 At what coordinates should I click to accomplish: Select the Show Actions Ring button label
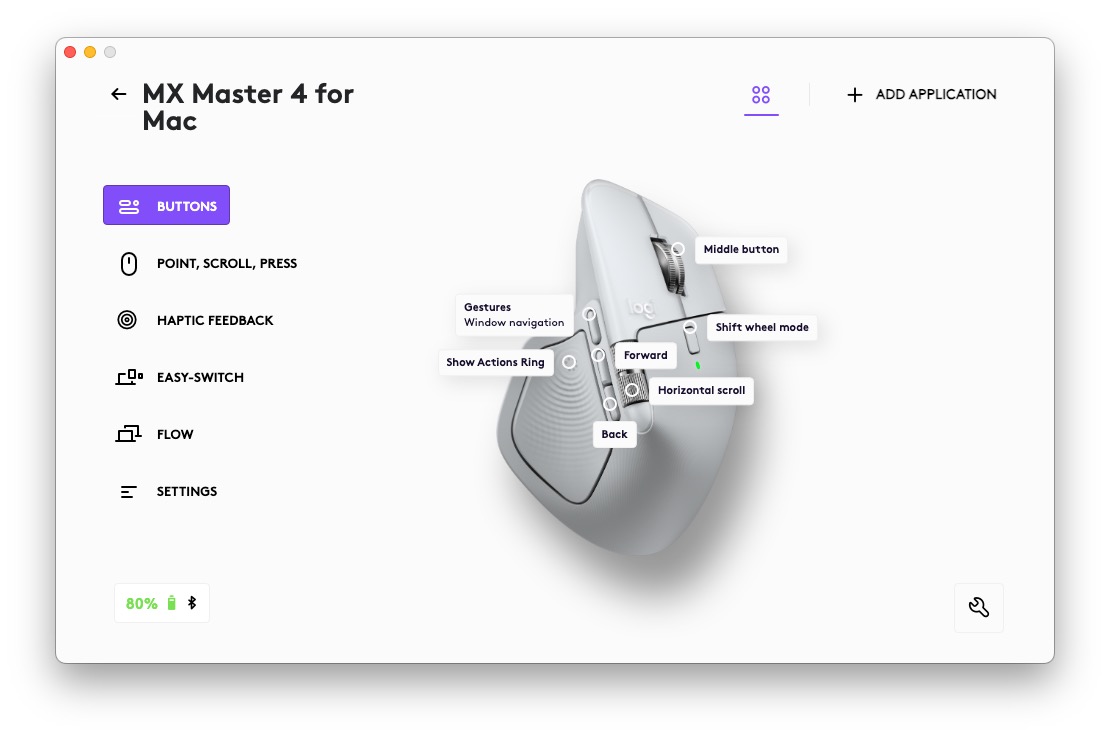(x=496, y=362)
